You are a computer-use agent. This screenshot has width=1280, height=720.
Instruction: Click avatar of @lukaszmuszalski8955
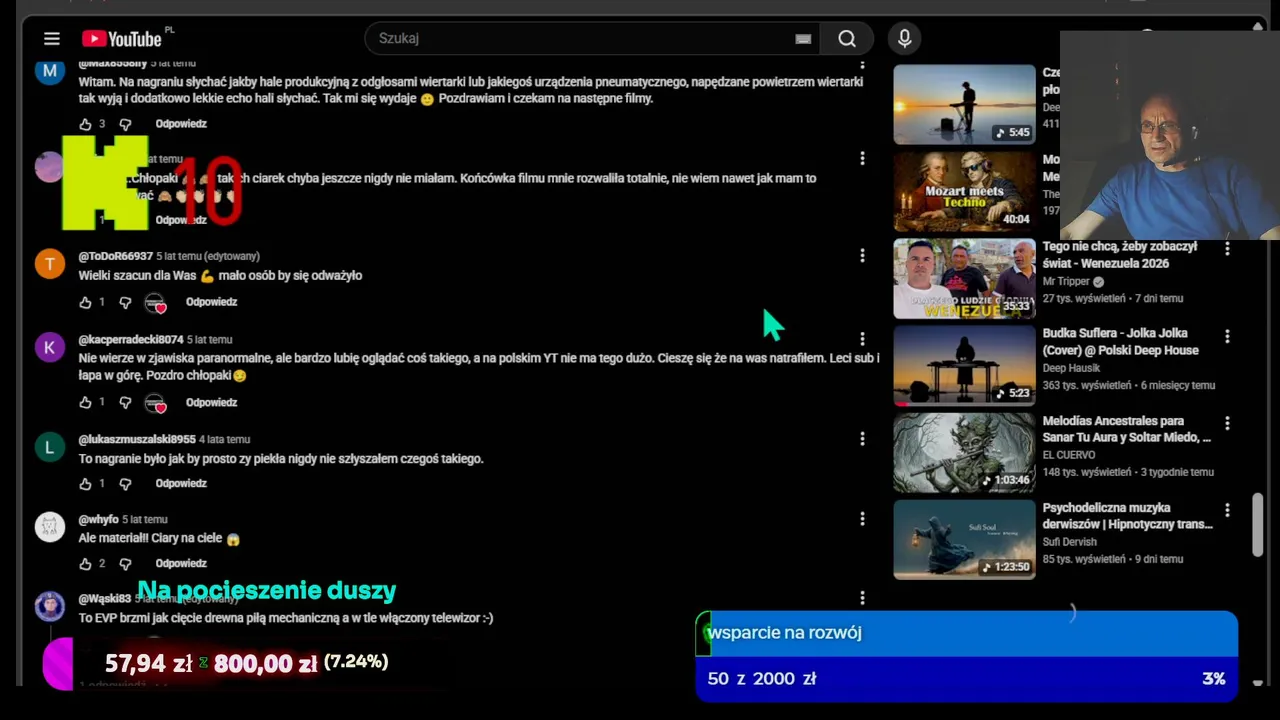50,446
